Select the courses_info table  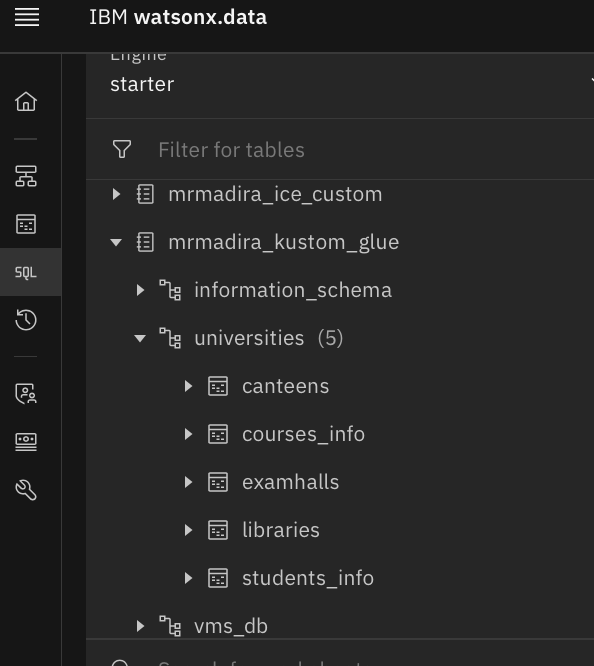[303, 435]
